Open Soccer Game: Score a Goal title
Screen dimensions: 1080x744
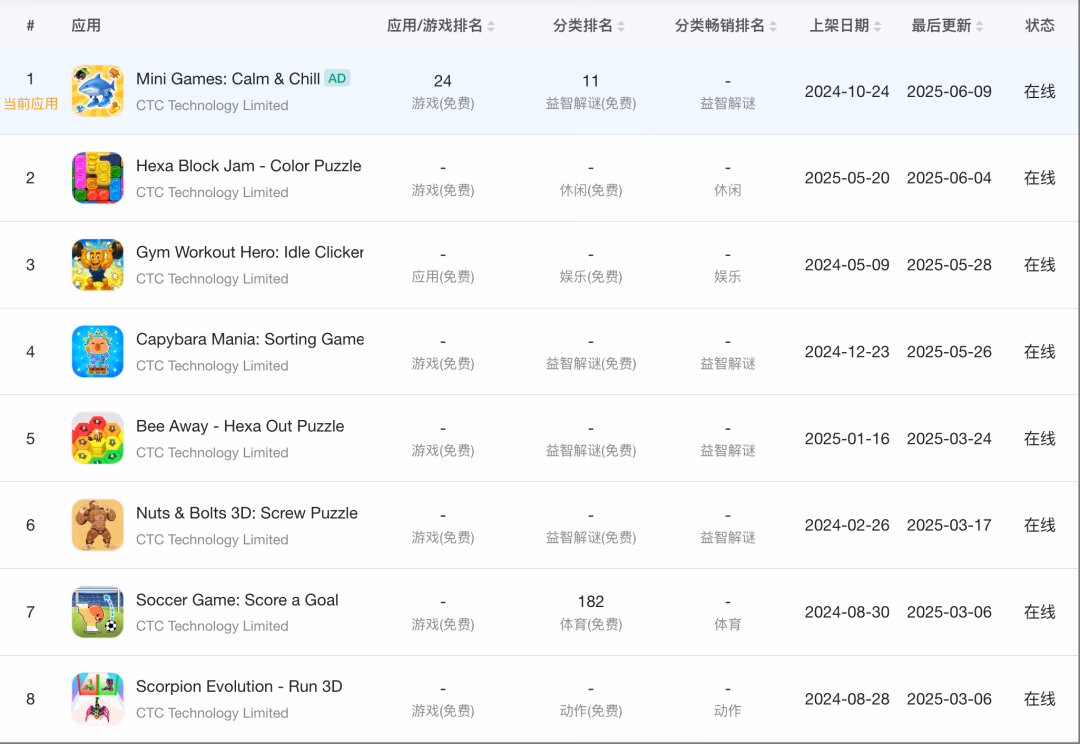click(x=237, y=600)
